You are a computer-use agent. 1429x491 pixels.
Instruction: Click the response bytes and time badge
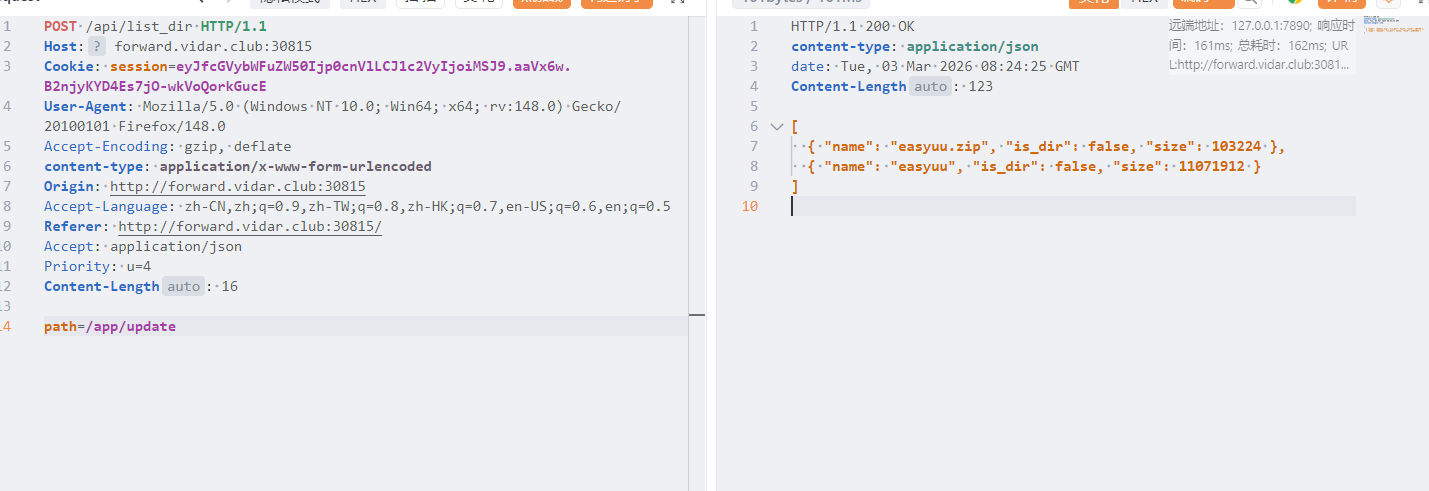(x=800, y=3)
